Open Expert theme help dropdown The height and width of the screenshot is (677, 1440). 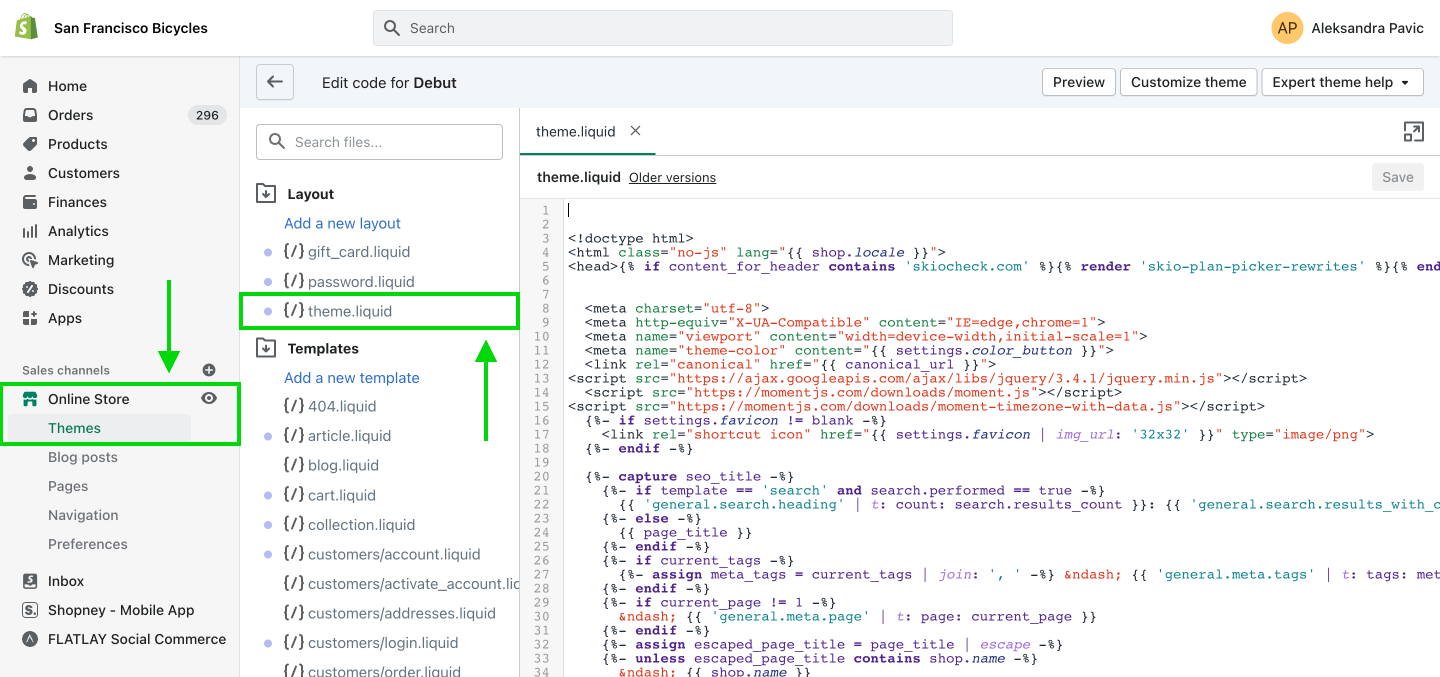1342,82
